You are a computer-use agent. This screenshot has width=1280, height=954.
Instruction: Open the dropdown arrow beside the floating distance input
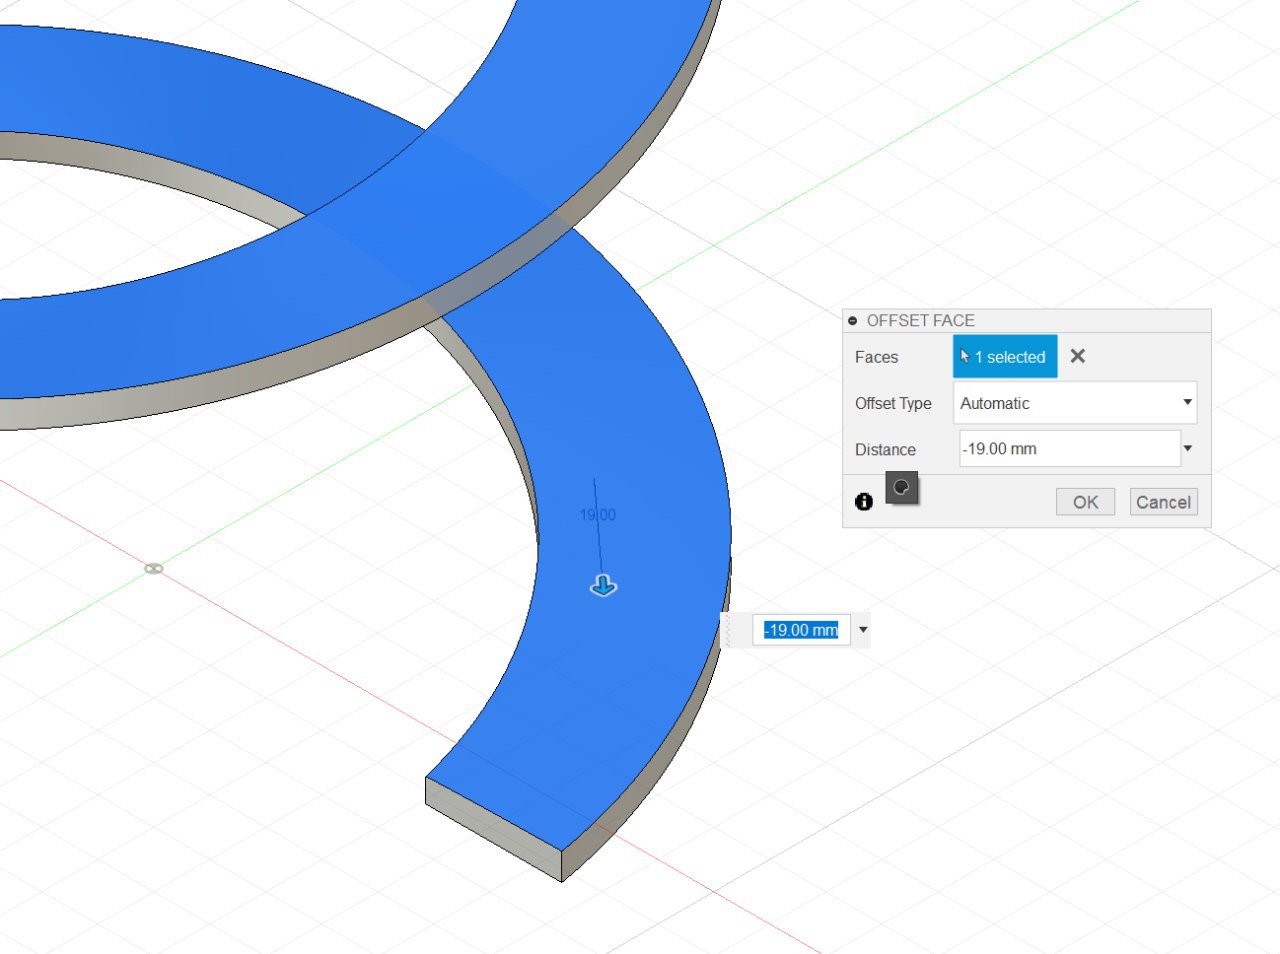863,630
